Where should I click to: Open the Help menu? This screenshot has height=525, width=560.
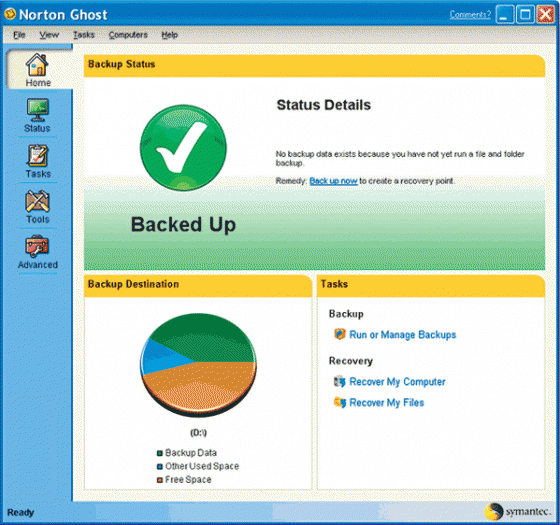[170, 35]
